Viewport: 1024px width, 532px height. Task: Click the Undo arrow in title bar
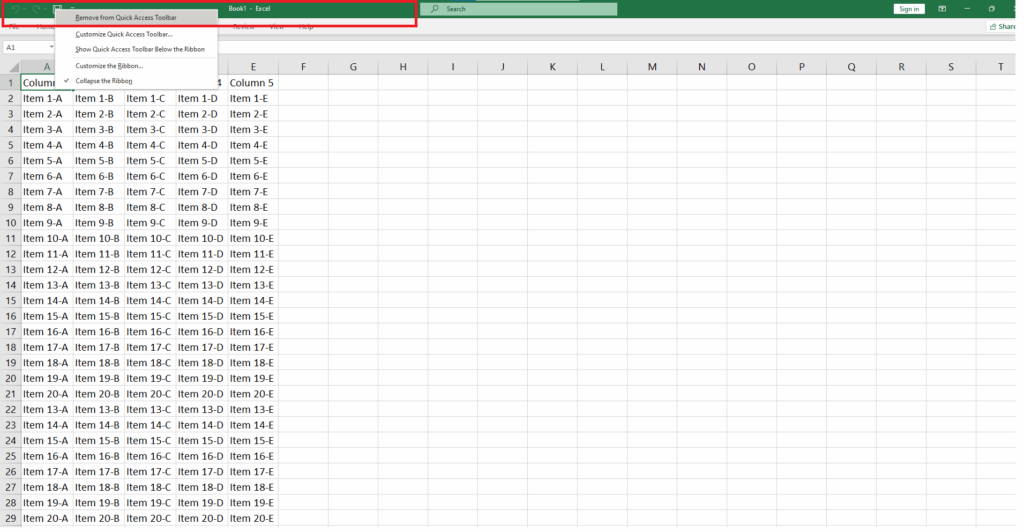pos(14,9)
